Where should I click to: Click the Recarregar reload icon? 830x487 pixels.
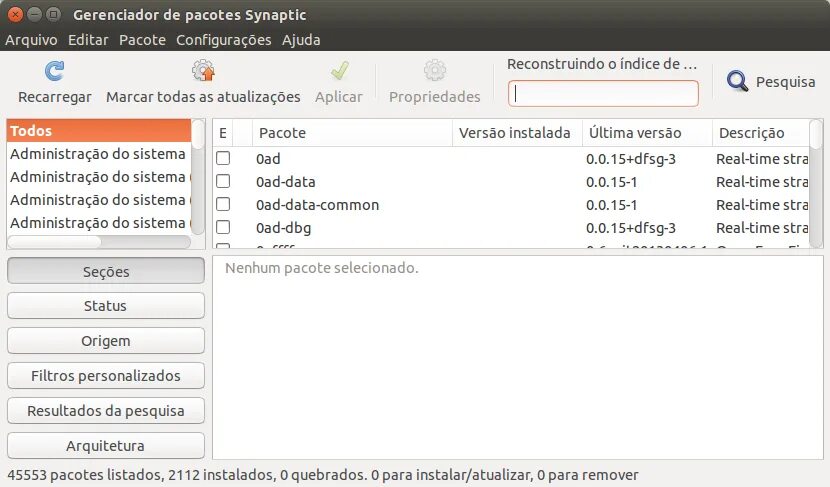click(x=55, y=71)
